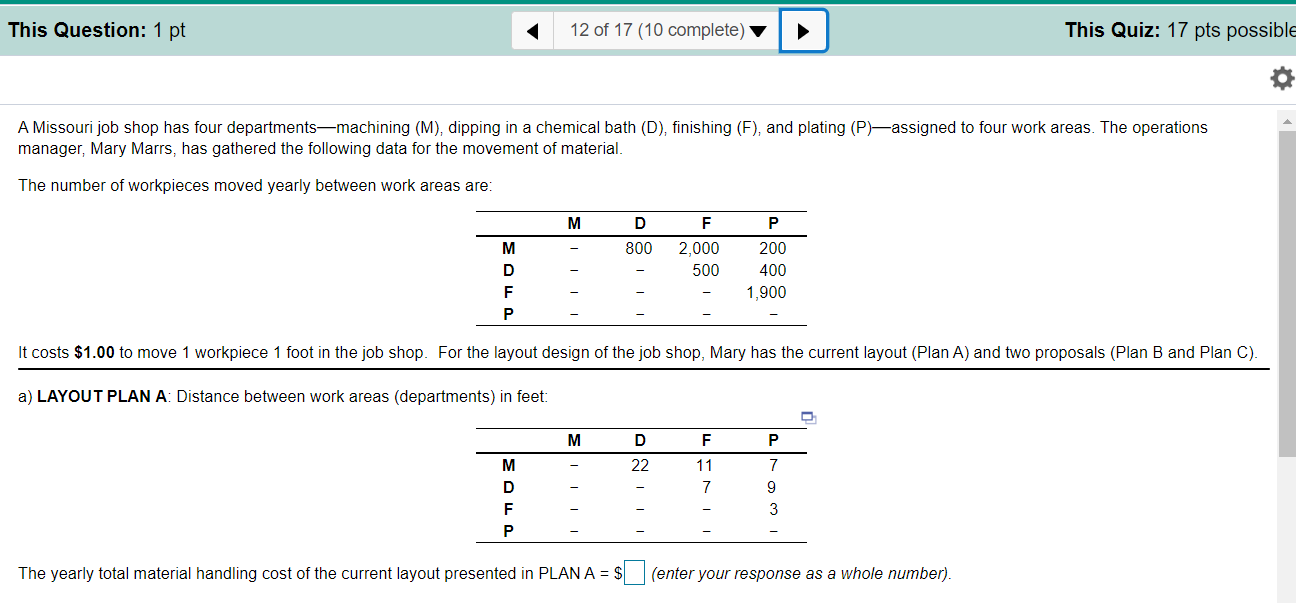Click the overlapping-windows icon above the table
Image resolution: width=1296 pixels, height=603 pixels.
[808, 418]
